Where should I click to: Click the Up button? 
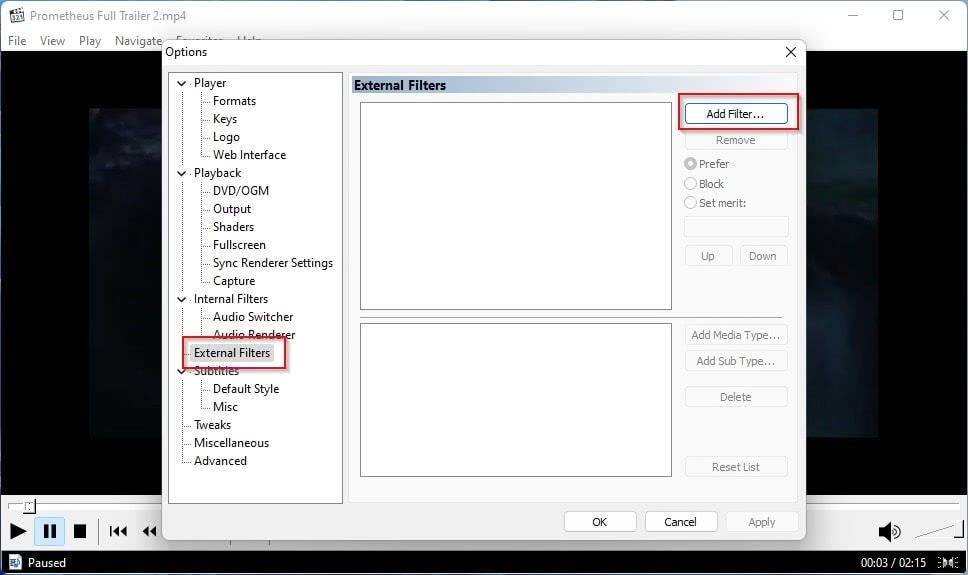[708, 256]
